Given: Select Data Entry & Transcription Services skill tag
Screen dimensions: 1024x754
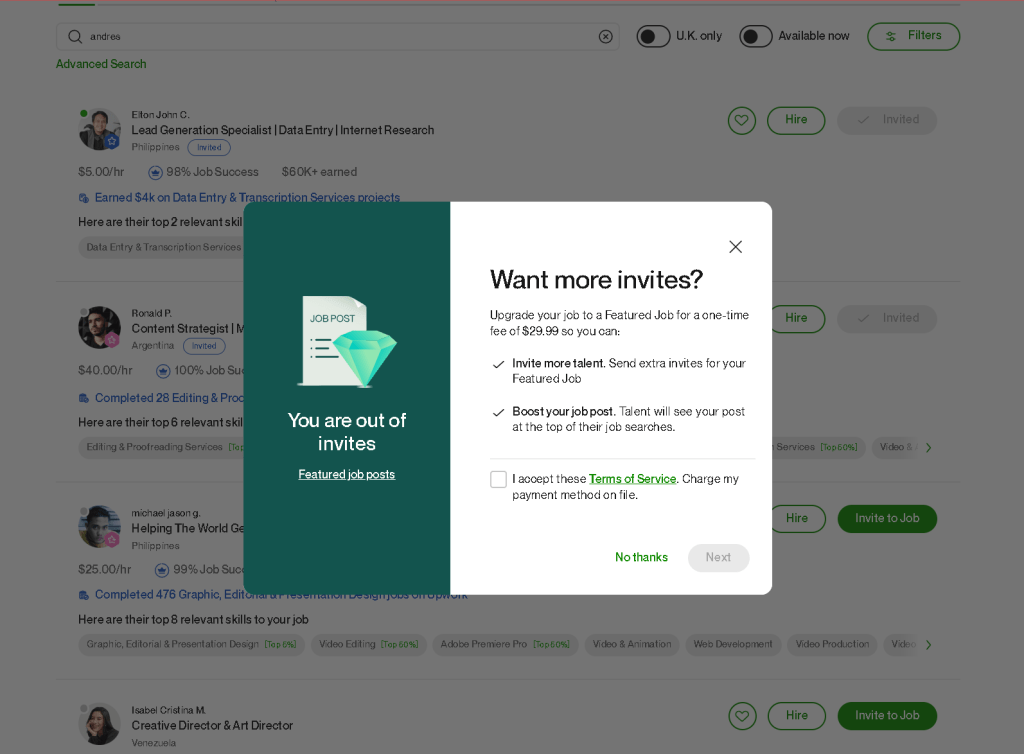Looking at the screenshot, I should [x=162, y=247].
